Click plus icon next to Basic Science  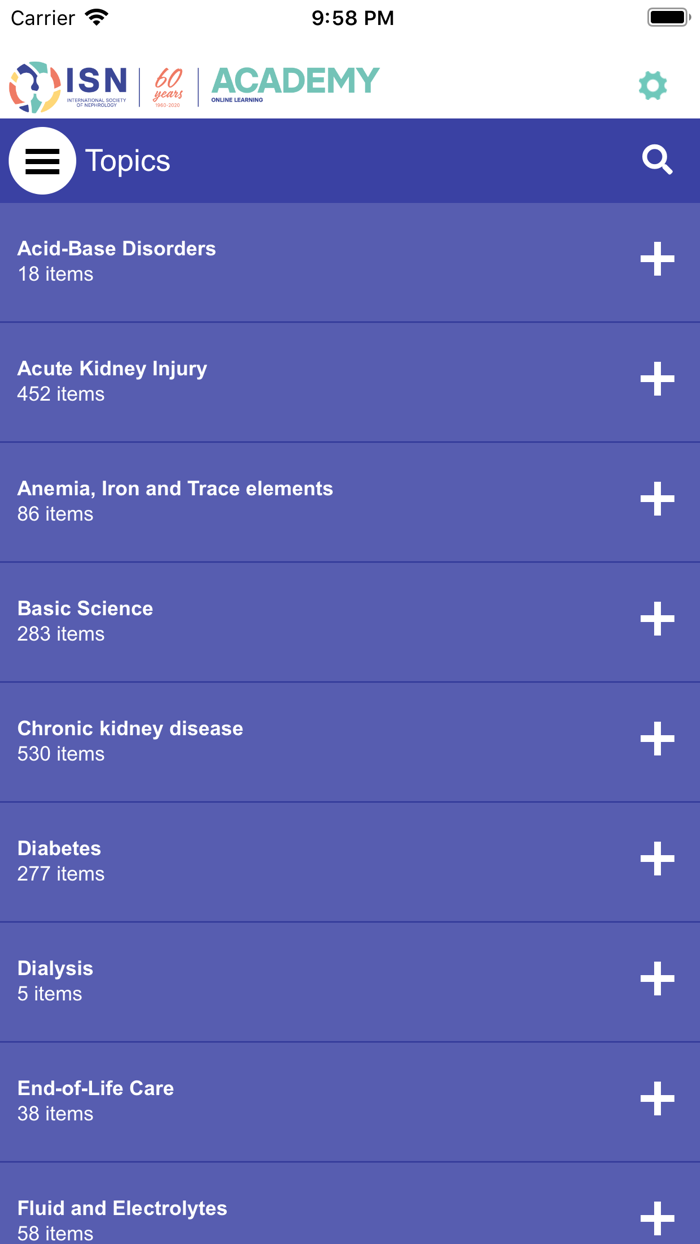point(657,619)
